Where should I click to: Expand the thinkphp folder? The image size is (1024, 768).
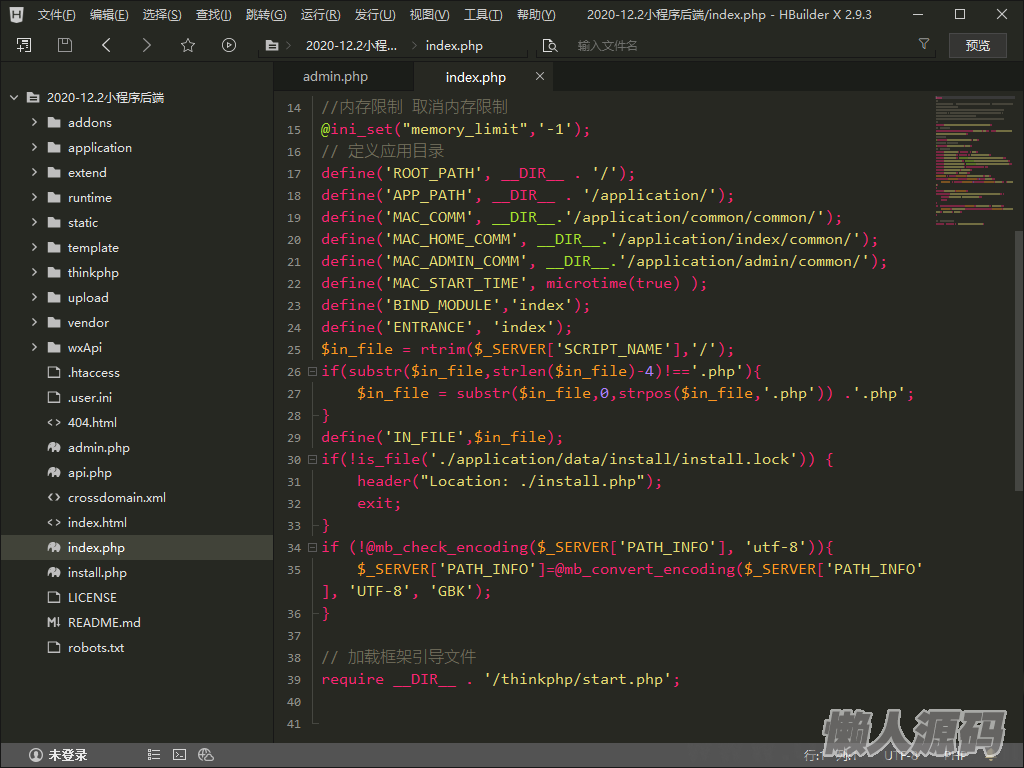point(35,273)
